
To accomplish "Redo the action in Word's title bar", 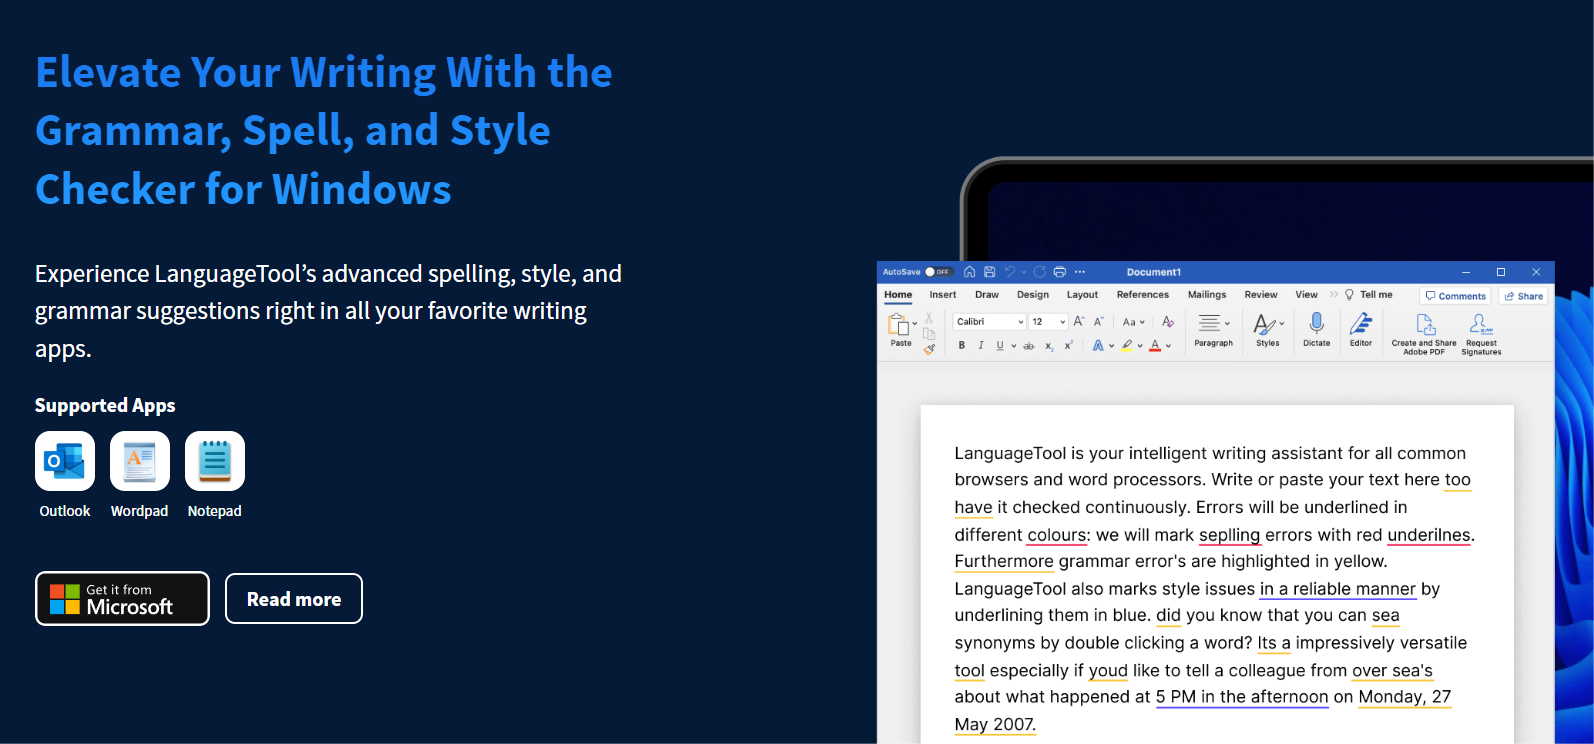I will (x=1040, y=272).
